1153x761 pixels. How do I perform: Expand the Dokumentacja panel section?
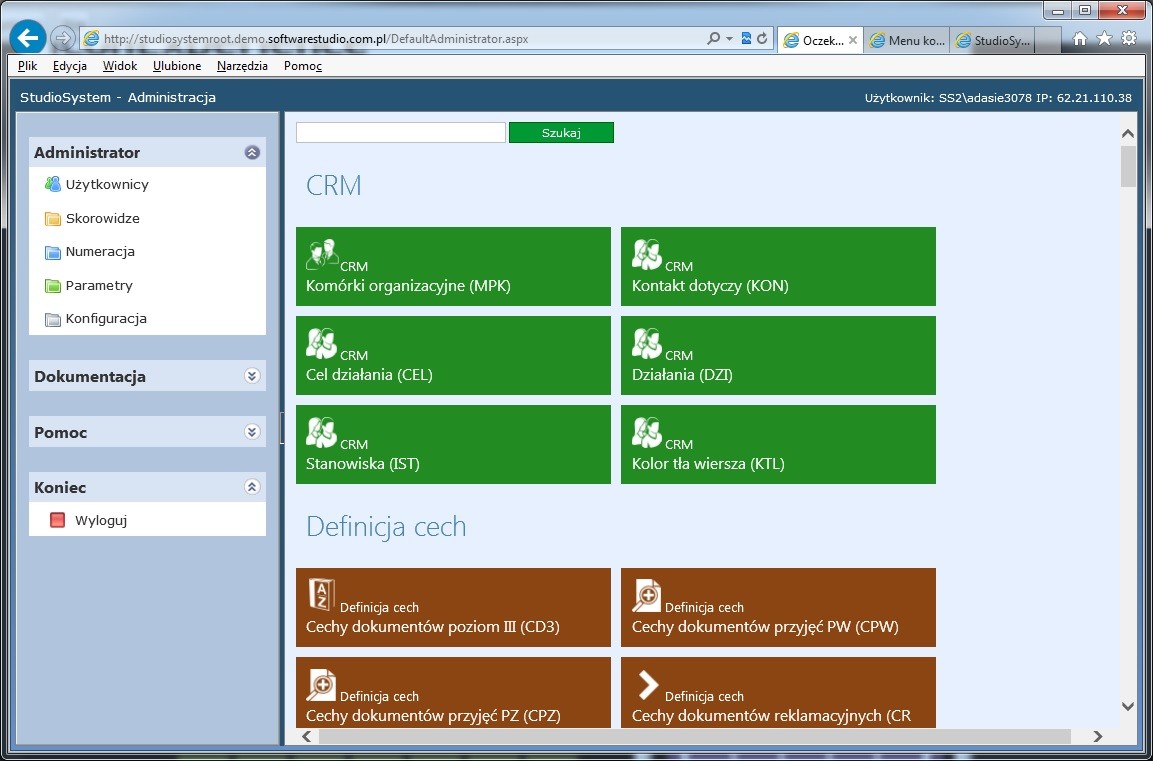point(252,376)
